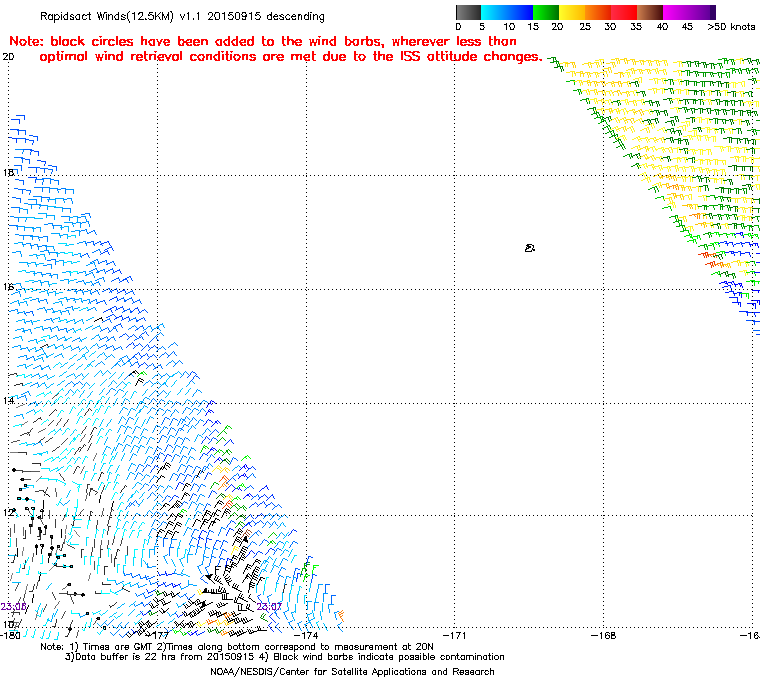
Task: Click the '-174' longitude axis label
Action: click(307, 635)
